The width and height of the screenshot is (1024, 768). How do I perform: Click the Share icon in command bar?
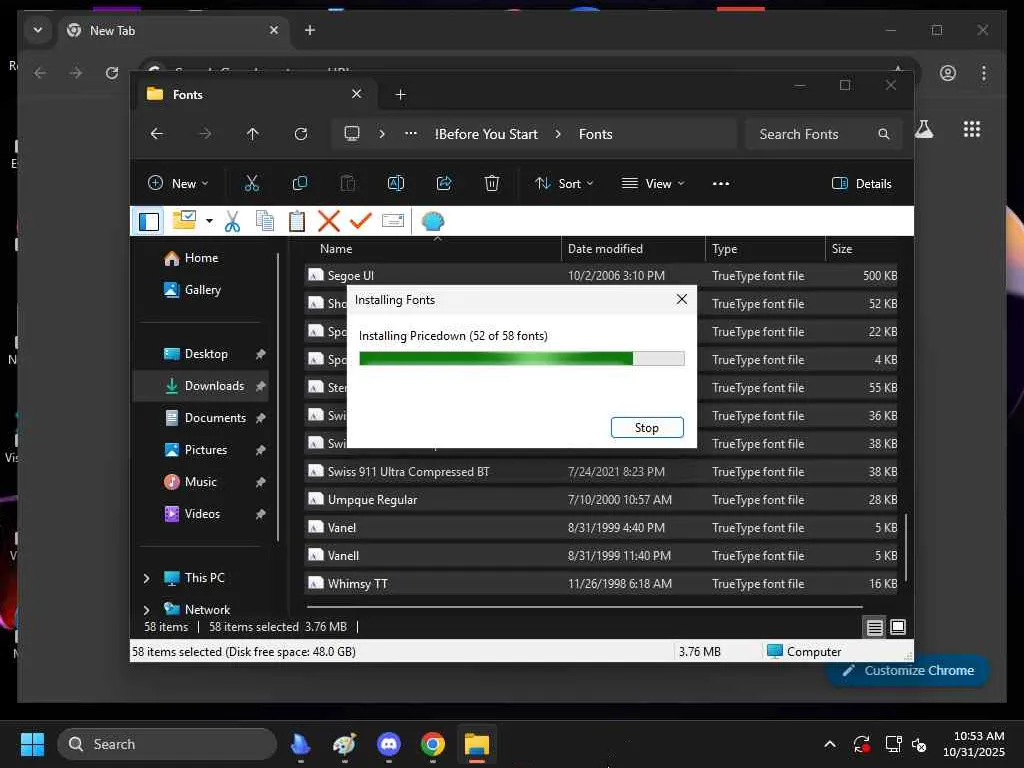[444, 183]
